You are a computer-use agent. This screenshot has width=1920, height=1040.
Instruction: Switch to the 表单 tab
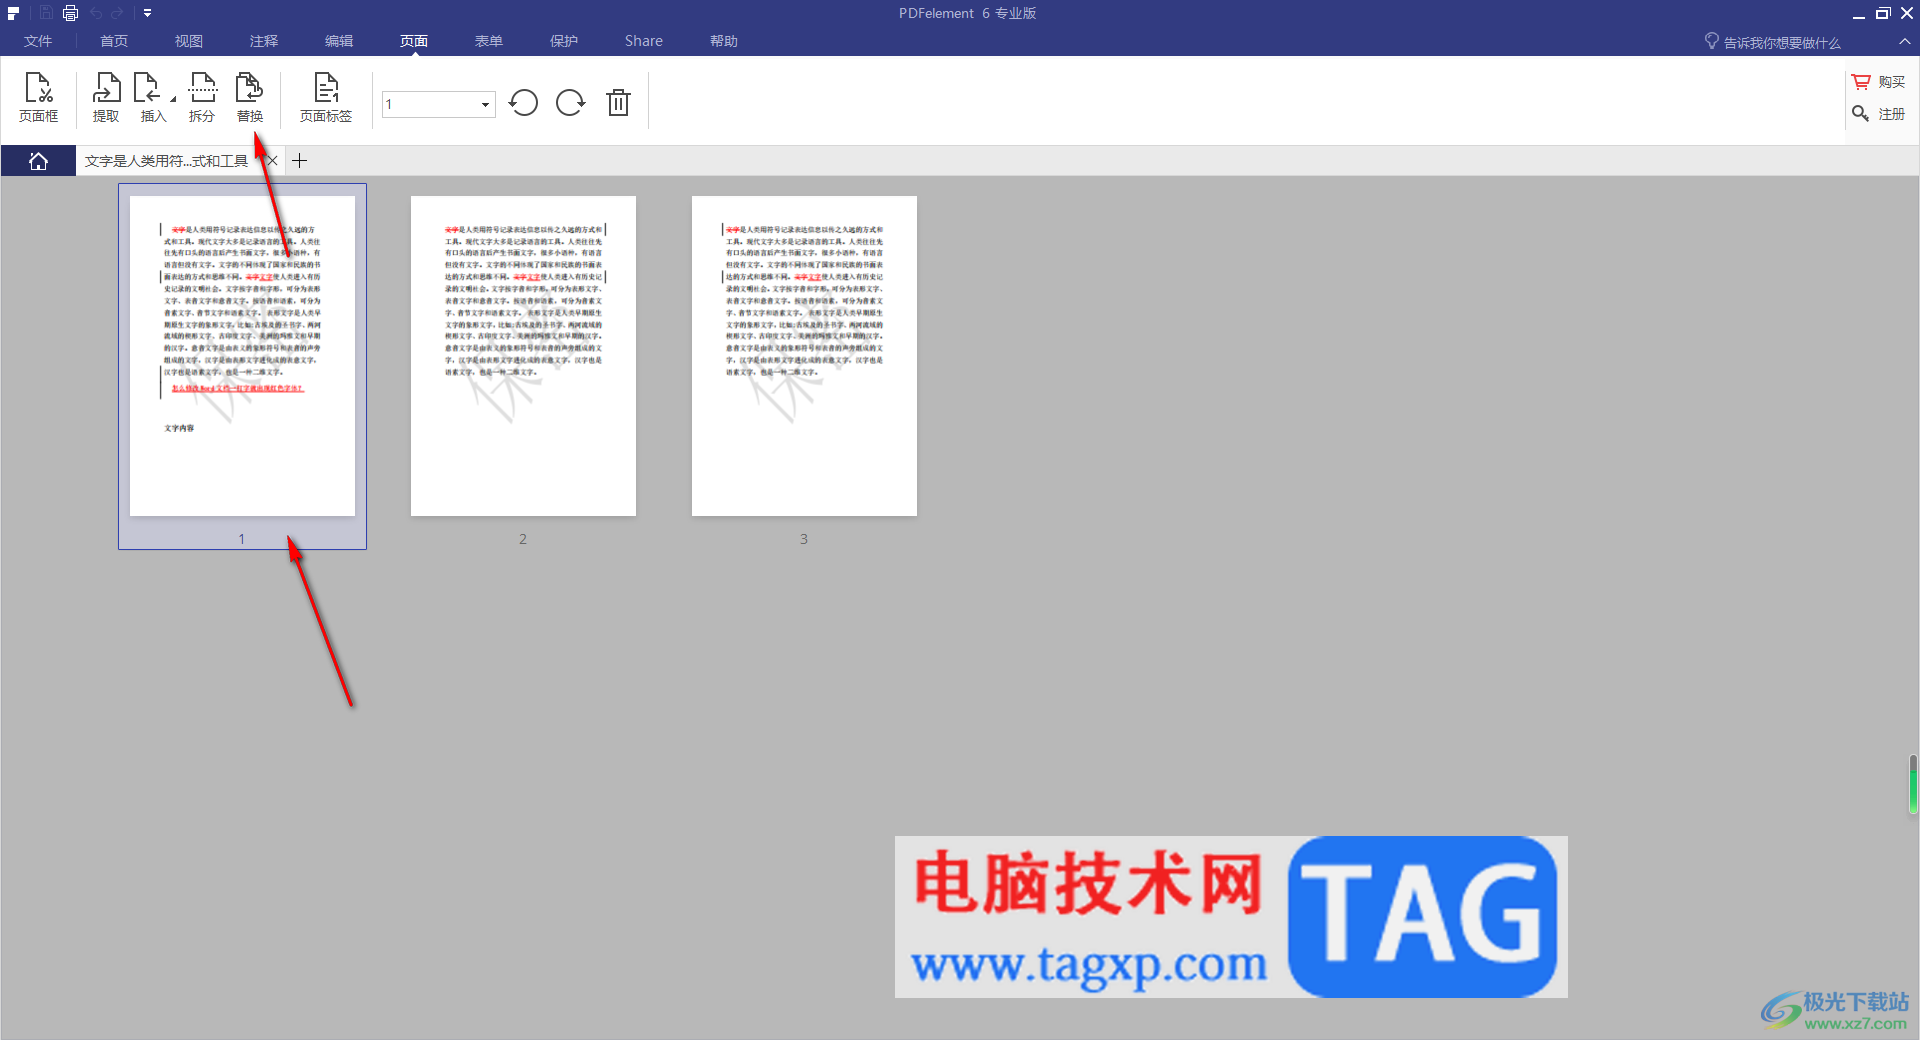click(489, 41)
